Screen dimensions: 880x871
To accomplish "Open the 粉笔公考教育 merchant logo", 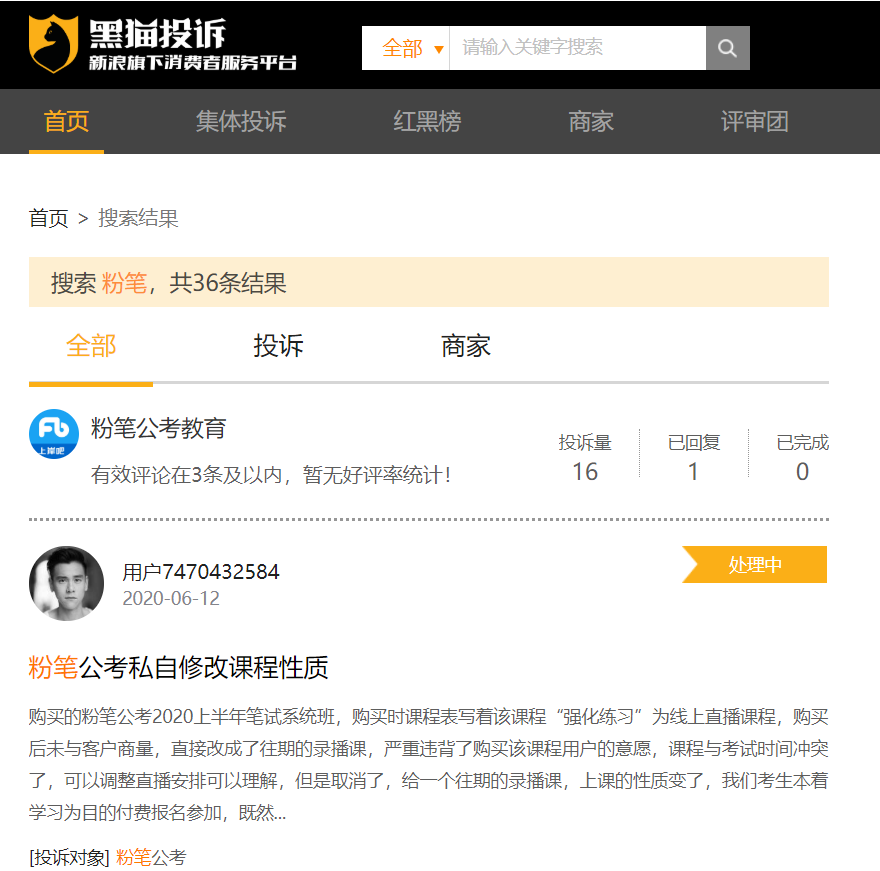I will pos(54,434).
